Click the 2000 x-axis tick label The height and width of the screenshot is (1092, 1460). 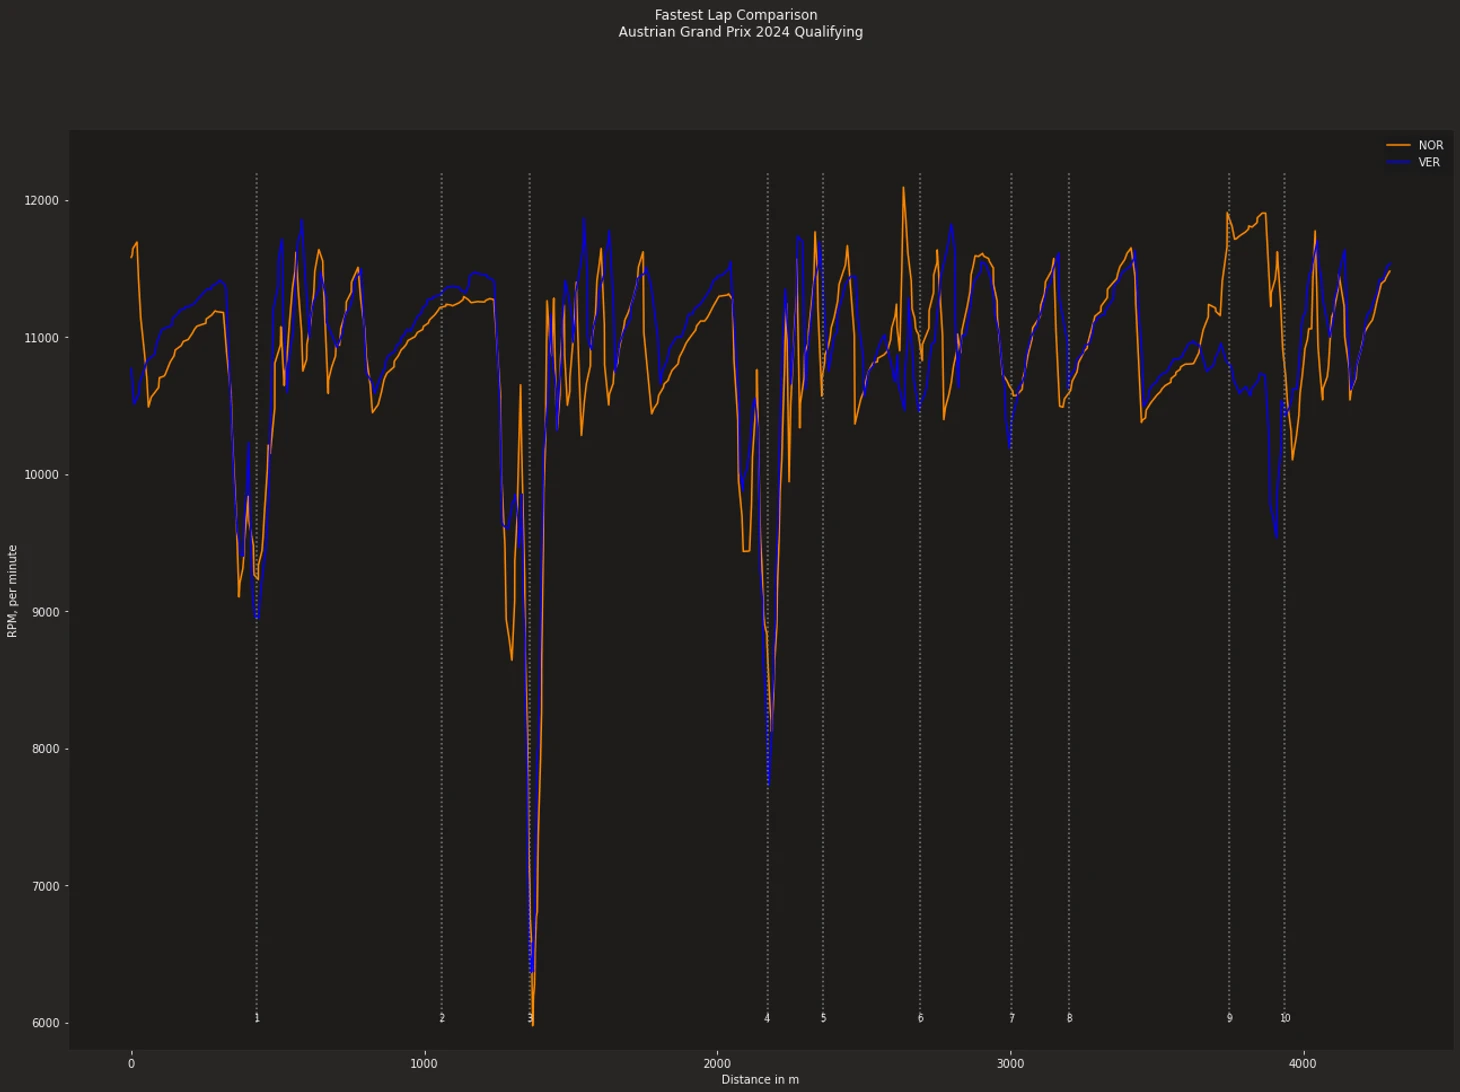click(717, 1064)
